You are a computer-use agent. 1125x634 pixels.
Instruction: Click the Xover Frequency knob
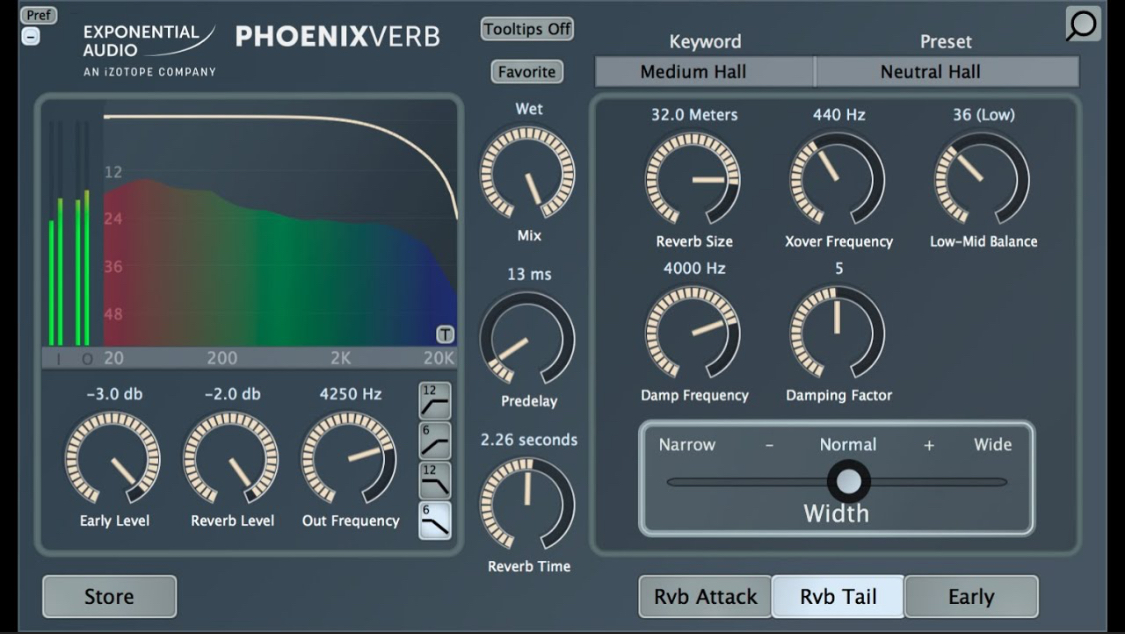pos(837,179)
